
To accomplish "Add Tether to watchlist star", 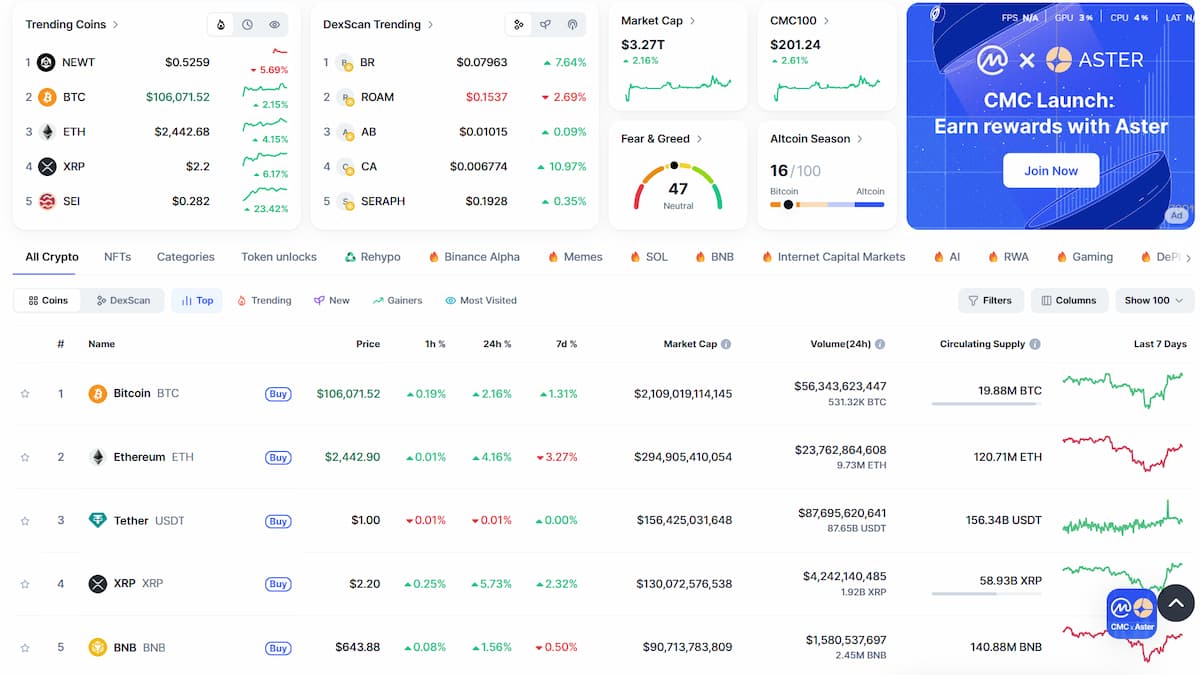I will [x=25, y=521].
